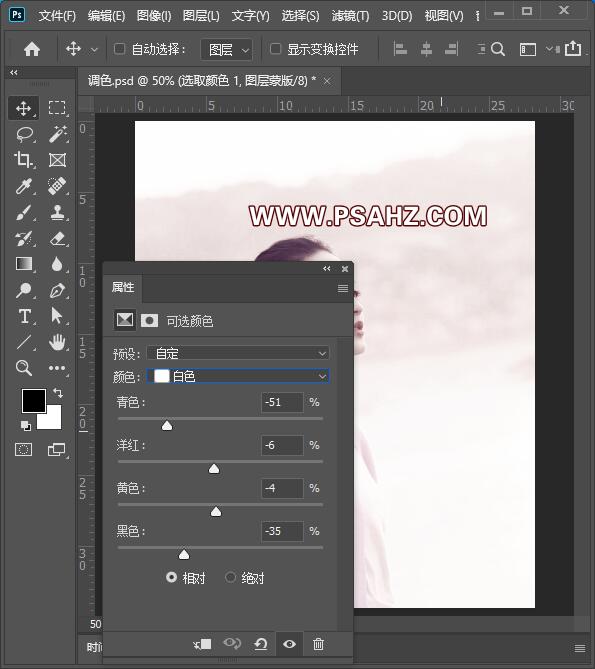The width and height of the screenshot is (595, 669).
Task: Select the Frame tool
Action: coord(57,160)
